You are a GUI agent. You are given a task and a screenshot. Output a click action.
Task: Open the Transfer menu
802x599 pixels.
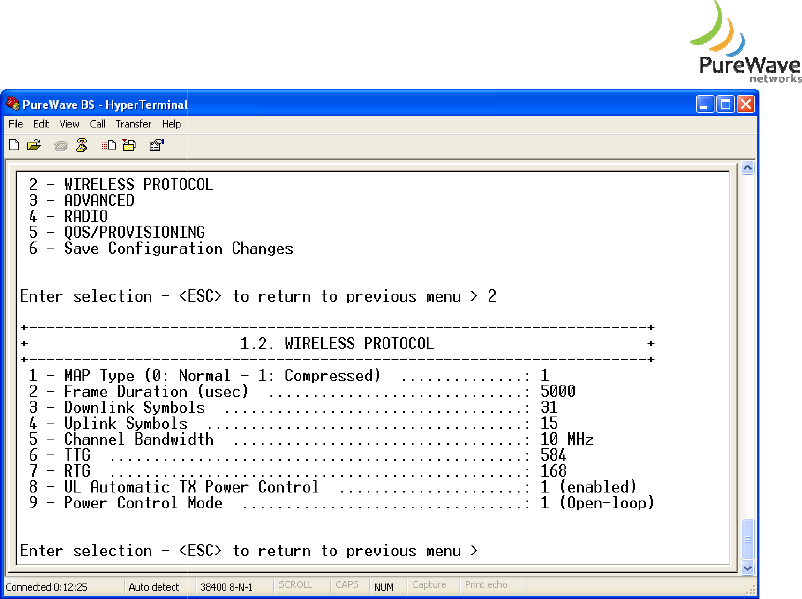(x=133, y=124)
